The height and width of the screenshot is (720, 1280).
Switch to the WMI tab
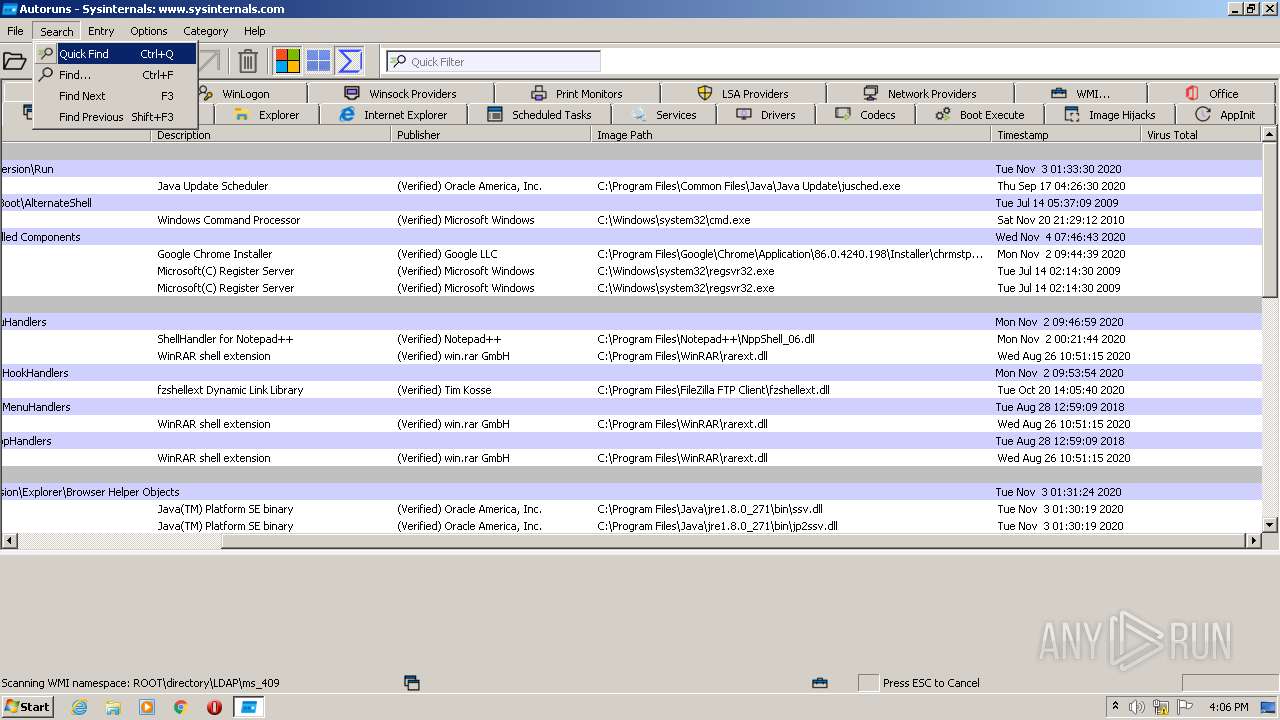point(1080,94)
